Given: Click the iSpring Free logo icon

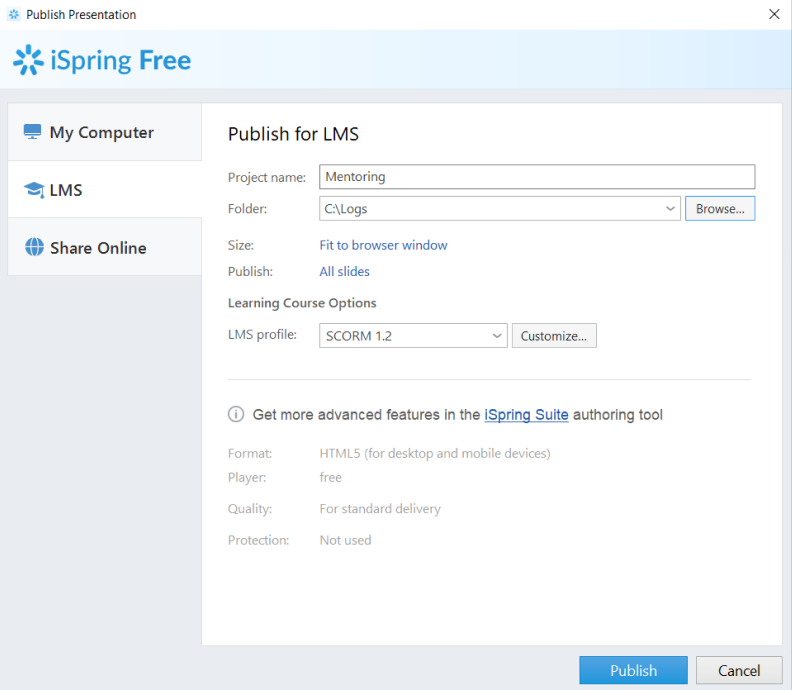Looking at the screenshot, I should (x=28, y=60).
